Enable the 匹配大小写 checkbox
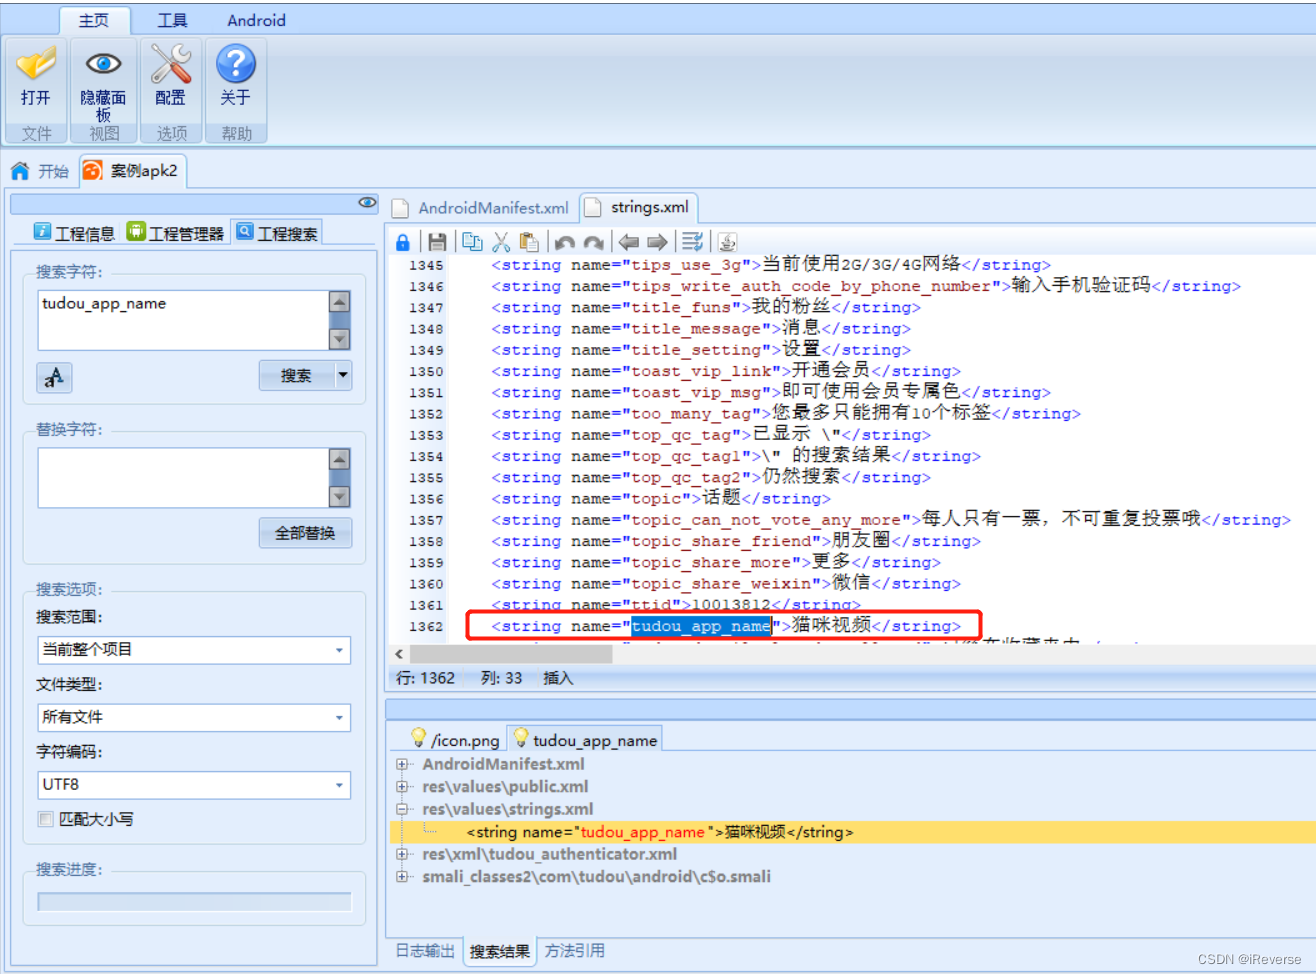 (46, 819)
